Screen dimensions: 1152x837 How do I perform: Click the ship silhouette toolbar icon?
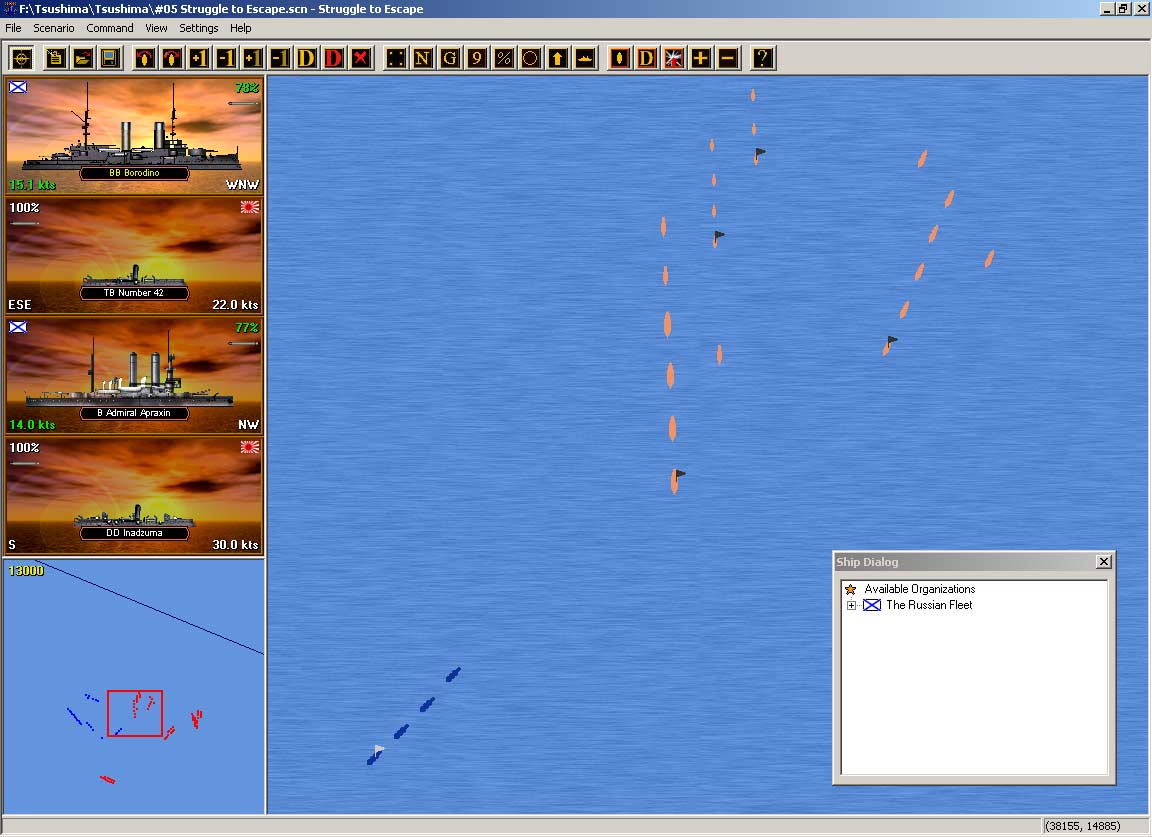click(x=585, y=58)
